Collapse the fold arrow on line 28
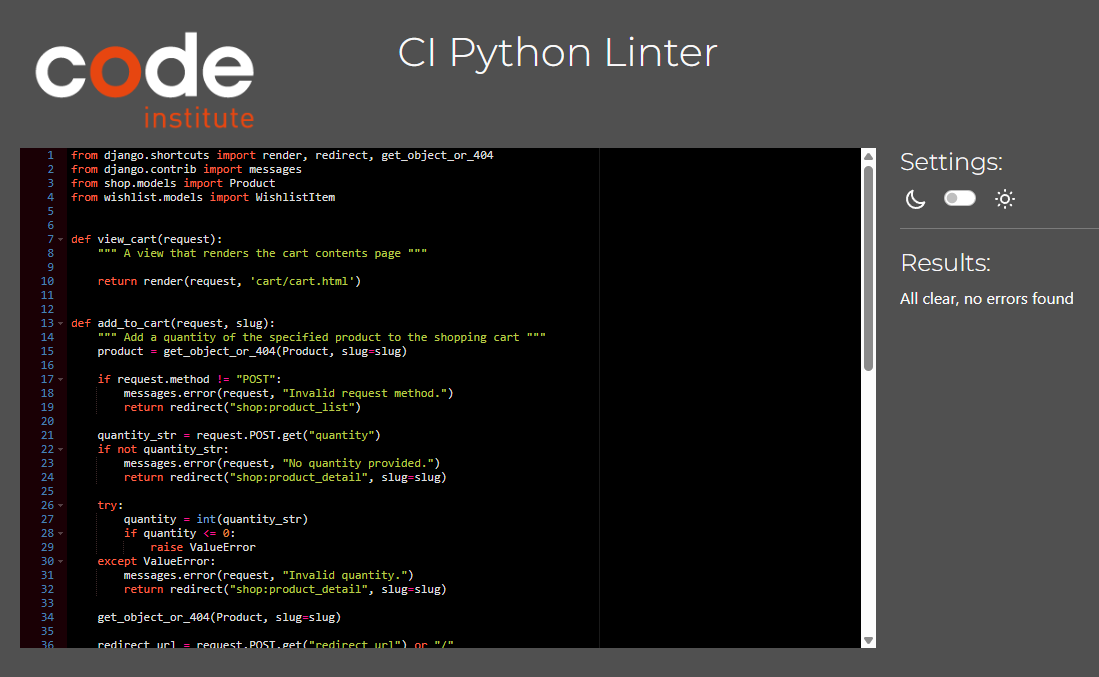 click(61, 534)
